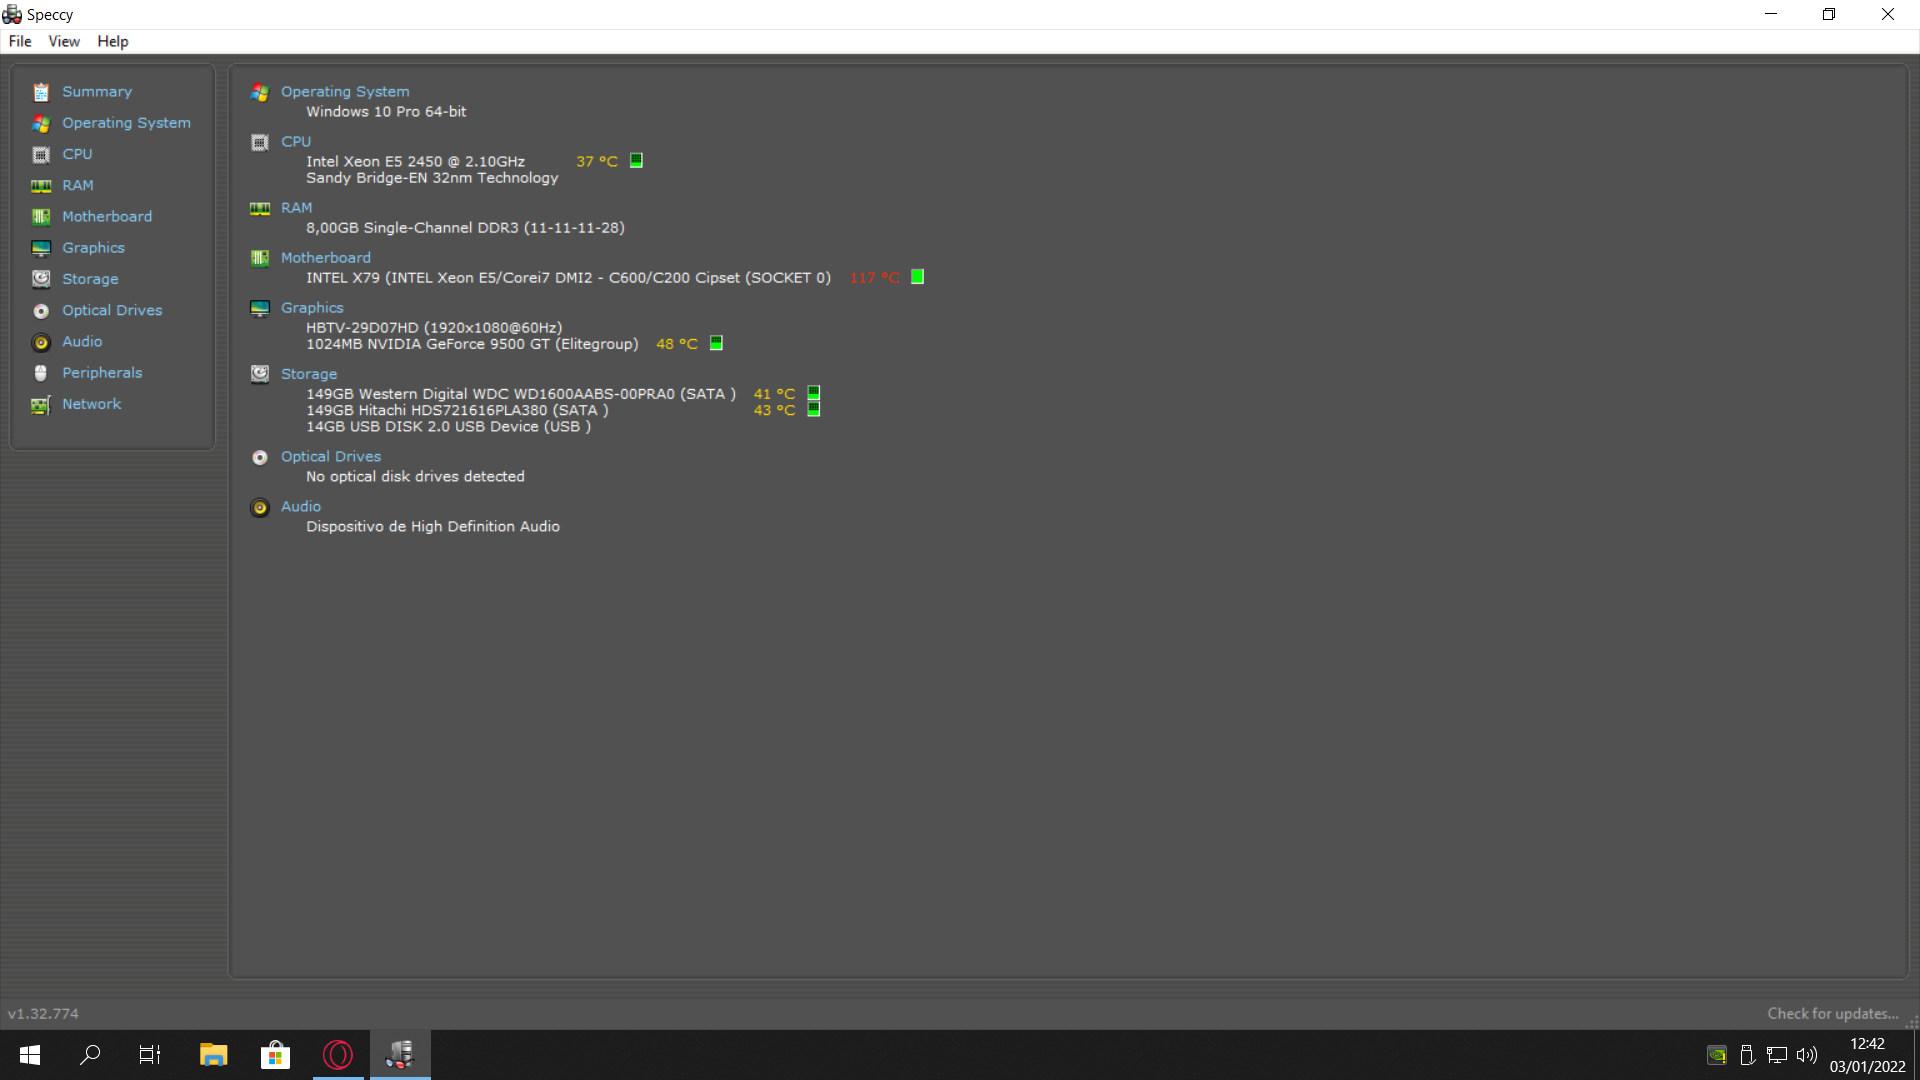This screenshot has width=1920, height=1080.
Task: Select Peripherals in the sidebar
Action: click(x=102, y=373)
